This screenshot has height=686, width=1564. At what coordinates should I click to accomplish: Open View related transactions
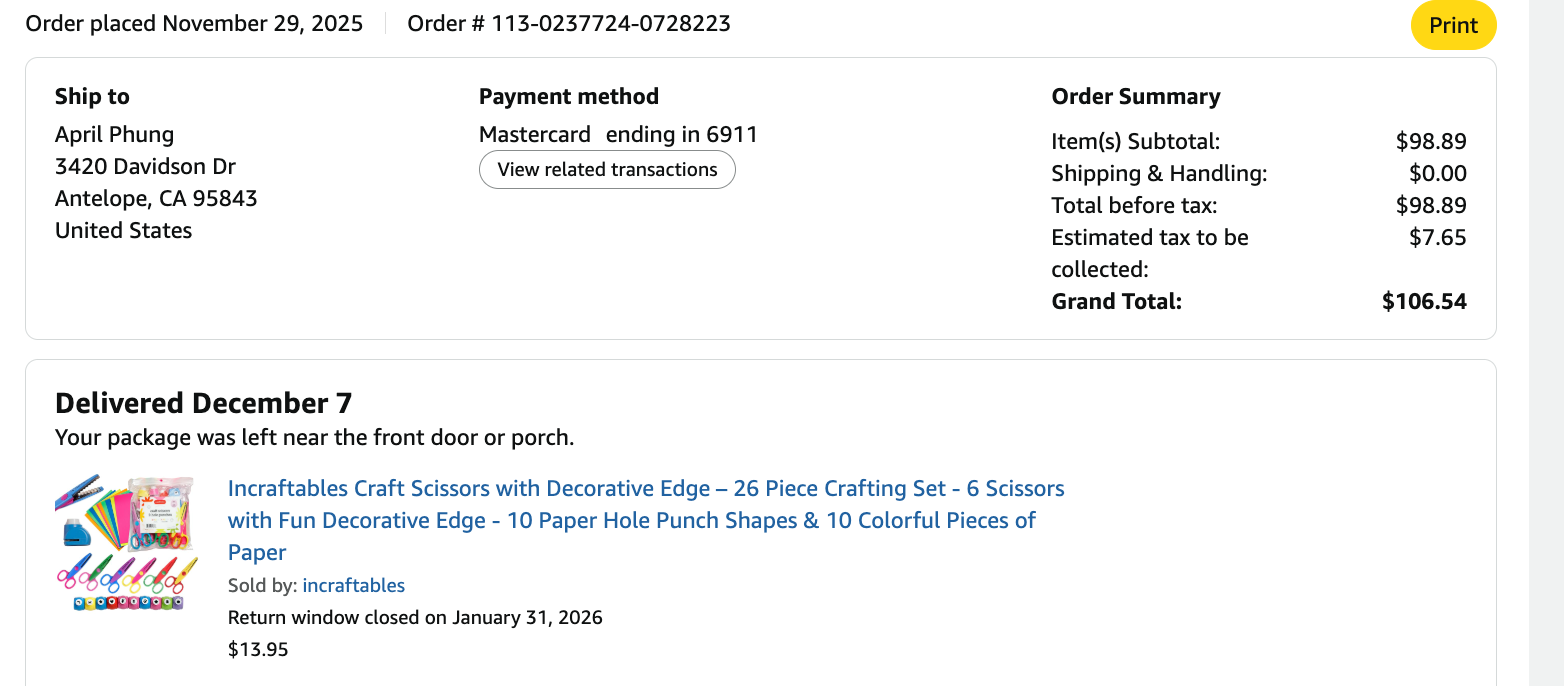607,170
